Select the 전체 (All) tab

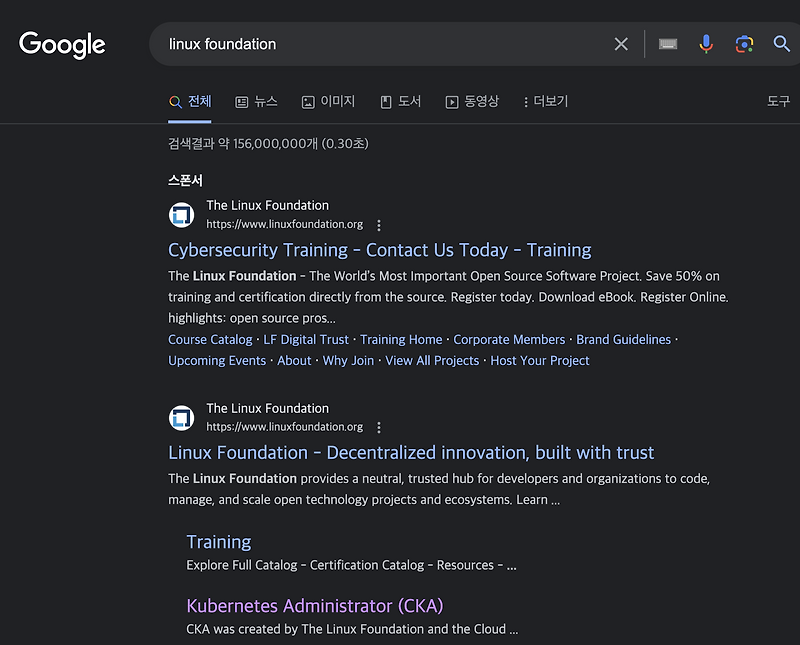(190, 102)
